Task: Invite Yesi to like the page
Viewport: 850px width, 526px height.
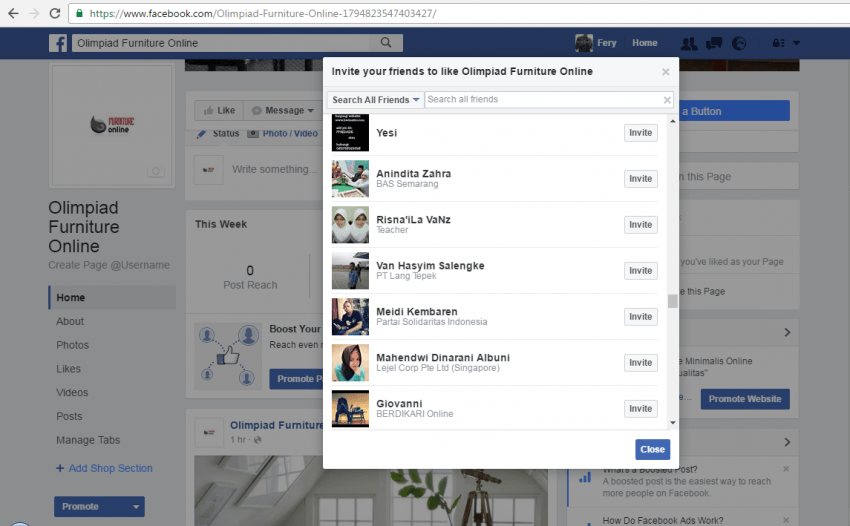Action: pyautogui.click(x=640, y=133)
